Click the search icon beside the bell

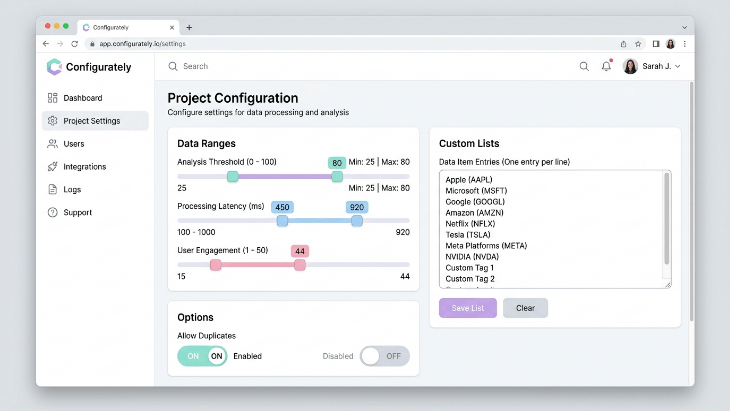point(584,67)
